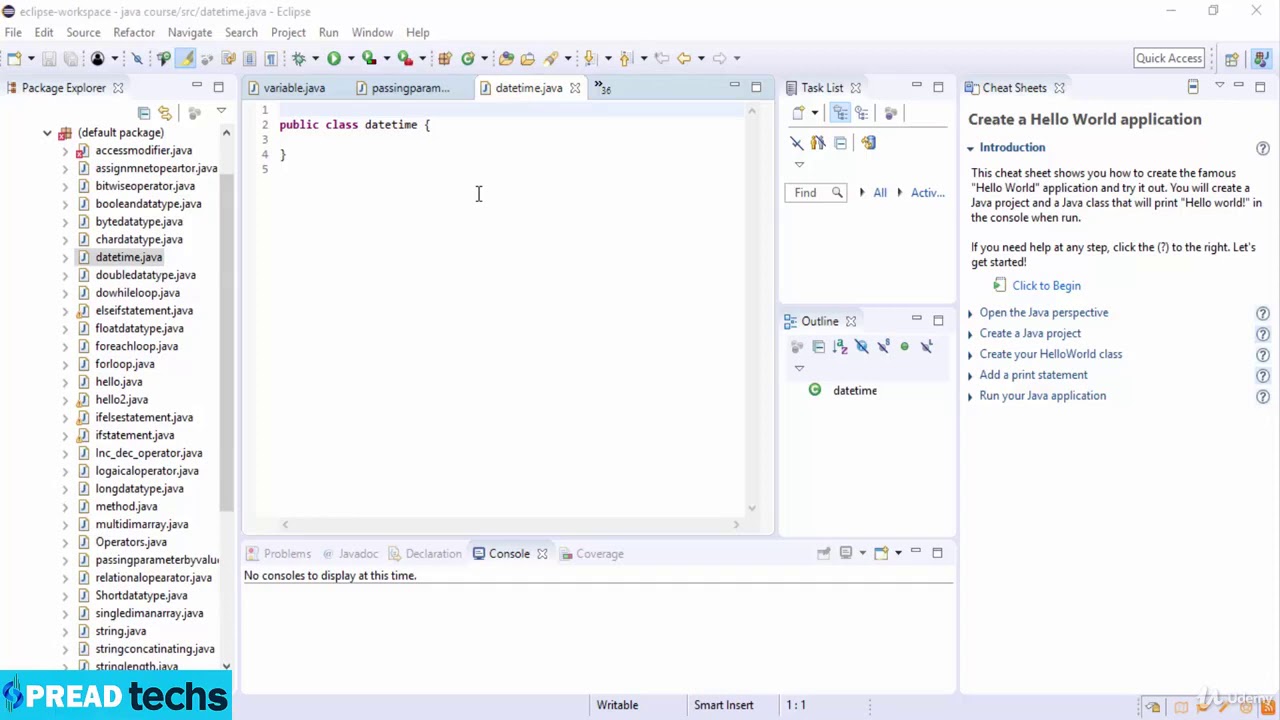This screenshot has height=720, width=1280.
Task: Click the All filter link in Task List
Action: 880,193
